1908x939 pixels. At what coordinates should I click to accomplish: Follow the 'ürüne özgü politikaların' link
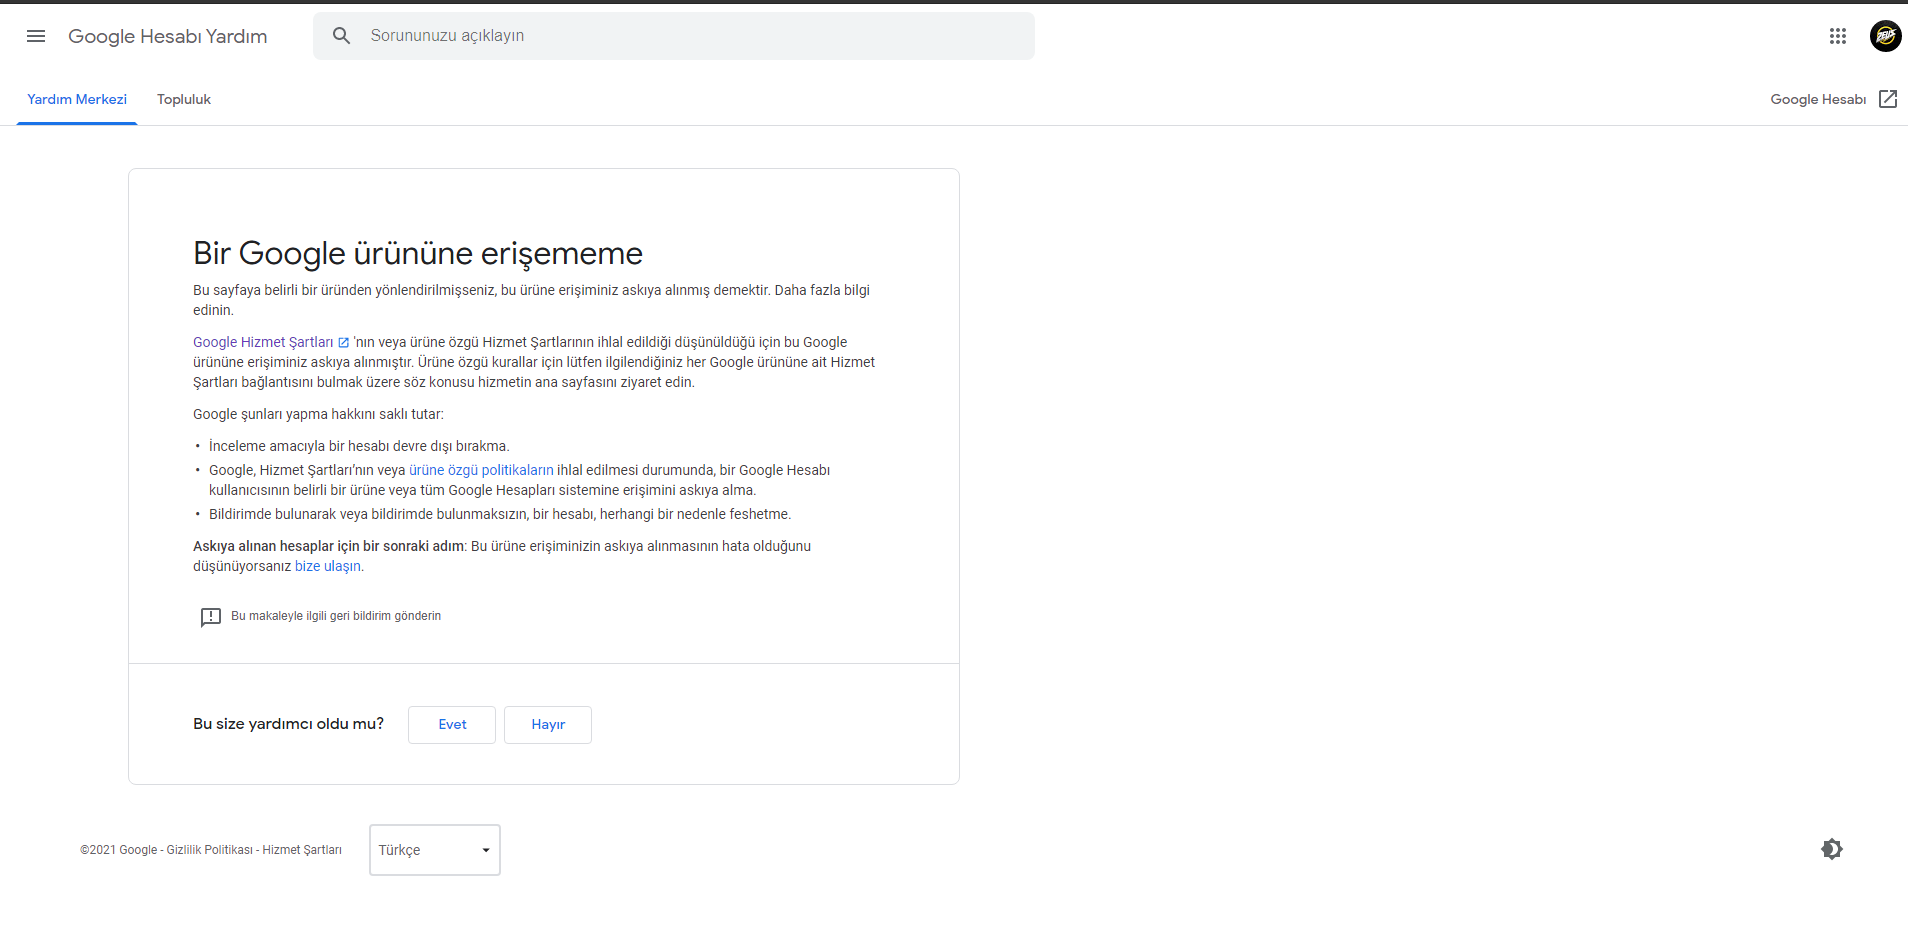point(481,470)
